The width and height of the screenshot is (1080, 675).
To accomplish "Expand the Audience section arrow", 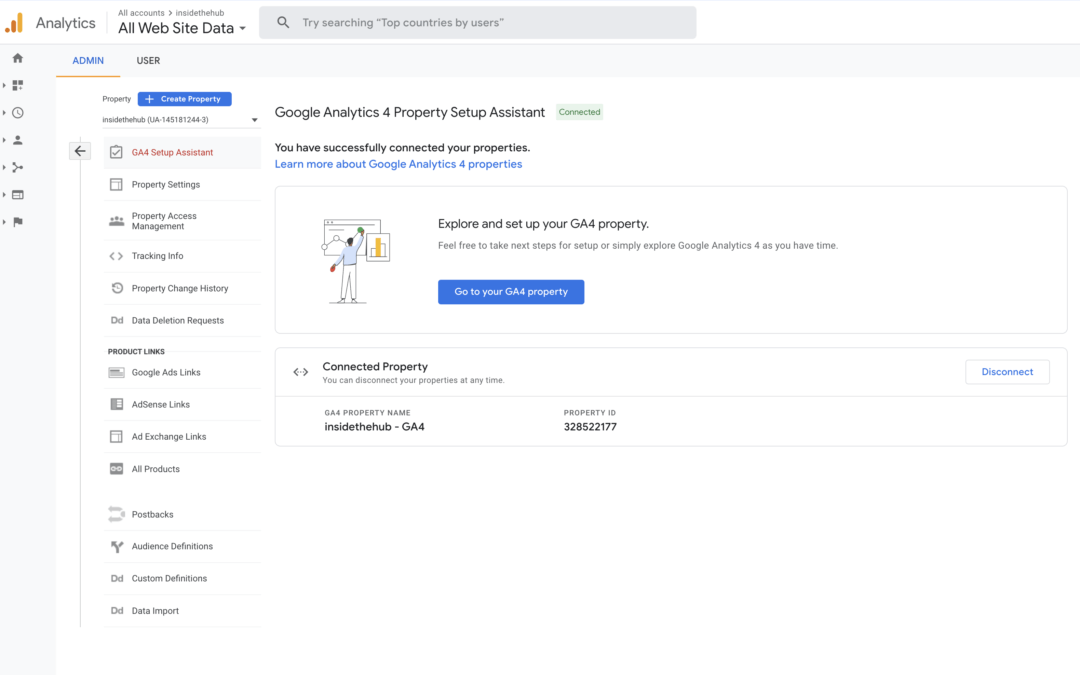I will (4, 140).
